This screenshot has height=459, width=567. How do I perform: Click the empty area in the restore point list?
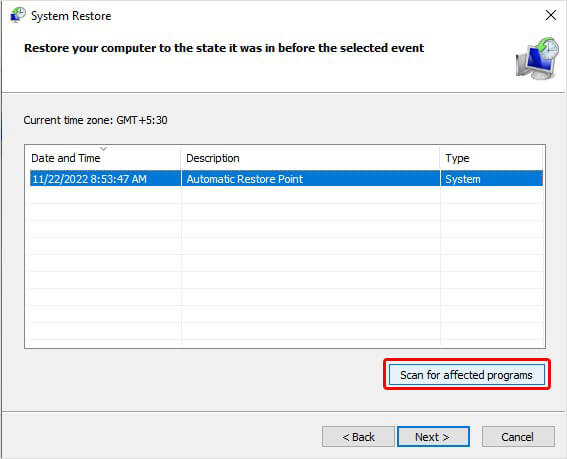[x=286, y=268]
